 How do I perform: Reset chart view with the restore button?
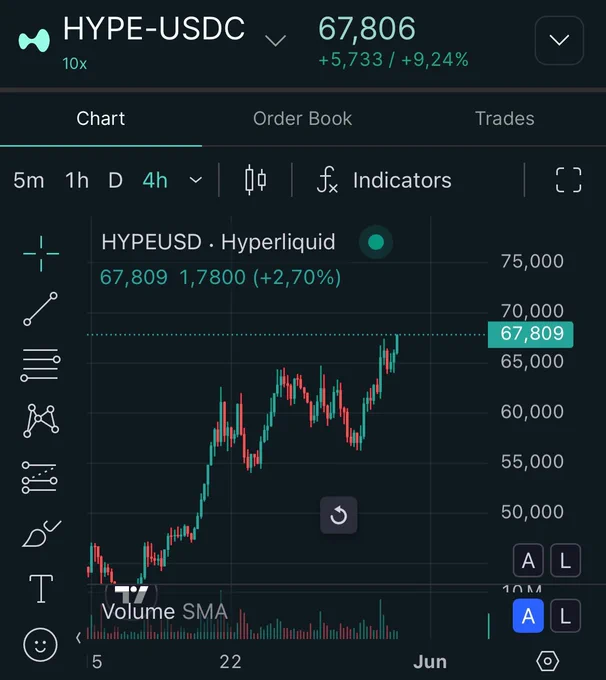point(338,515)
